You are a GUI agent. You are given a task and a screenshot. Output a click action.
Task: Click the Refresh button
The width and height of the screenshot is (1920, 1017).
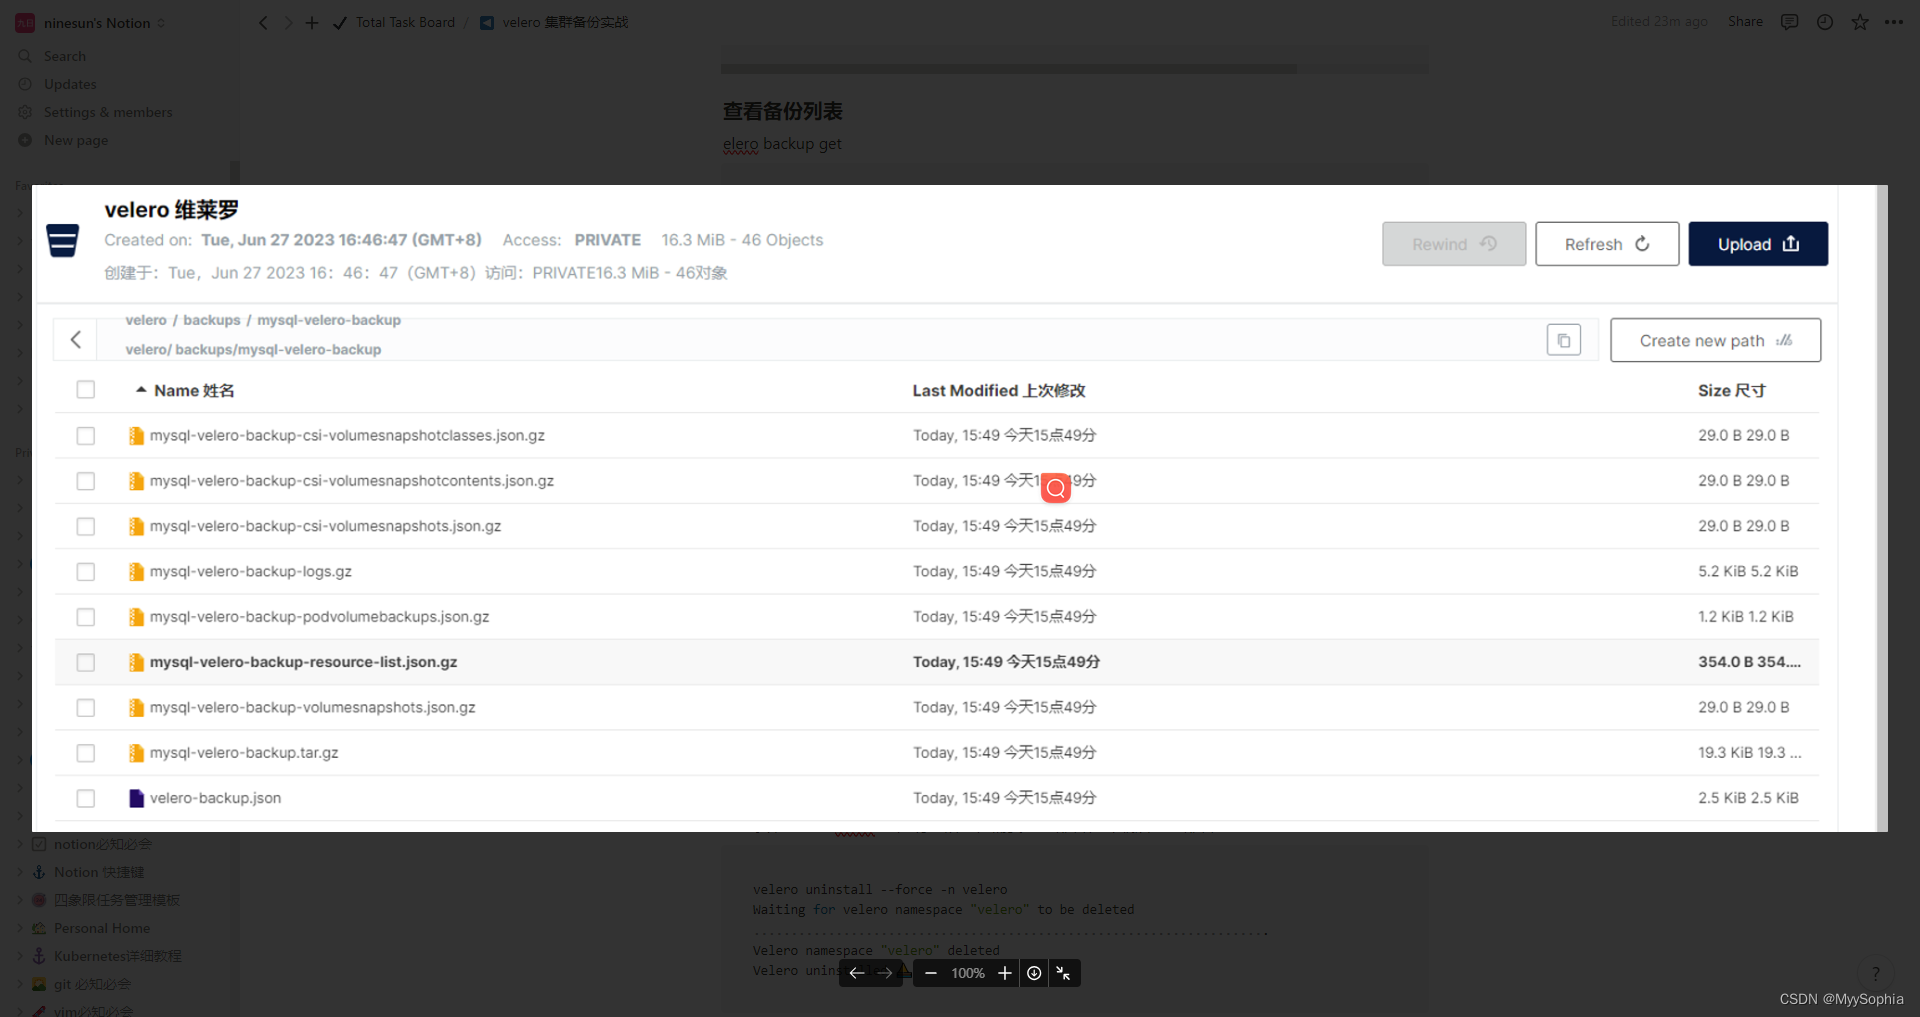pyautogui.click(x=1607, y=244)
